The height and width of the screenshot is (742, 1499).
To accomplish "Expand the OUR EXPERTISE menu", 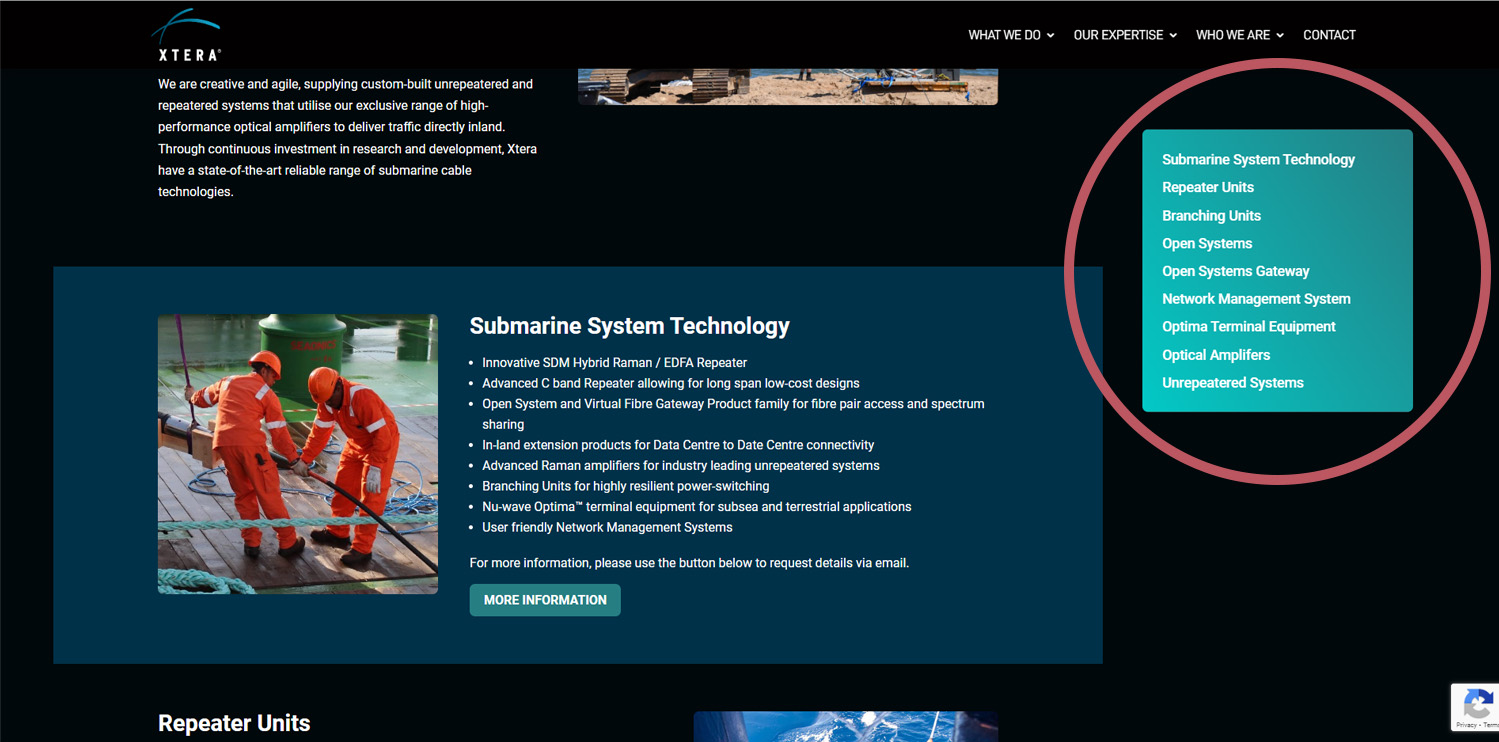I will [x=1125, y=35].
